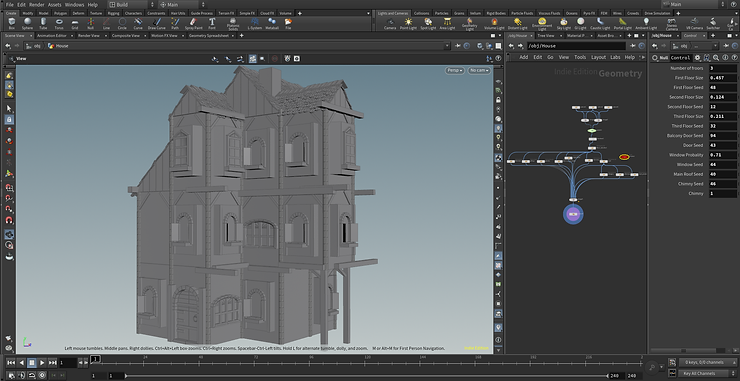
Task: Click the Layout menu in network editor
Action: pos(598,57)
